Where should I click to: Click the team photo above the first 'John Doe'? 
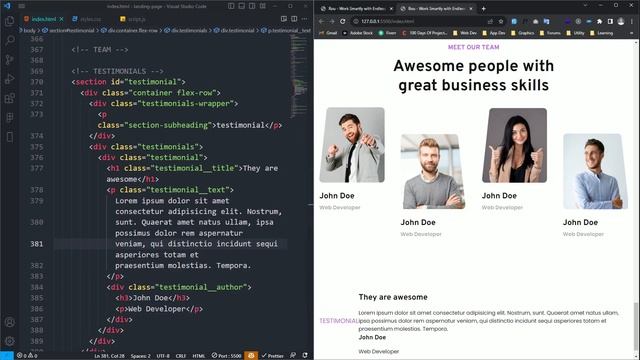coord(352,145)
